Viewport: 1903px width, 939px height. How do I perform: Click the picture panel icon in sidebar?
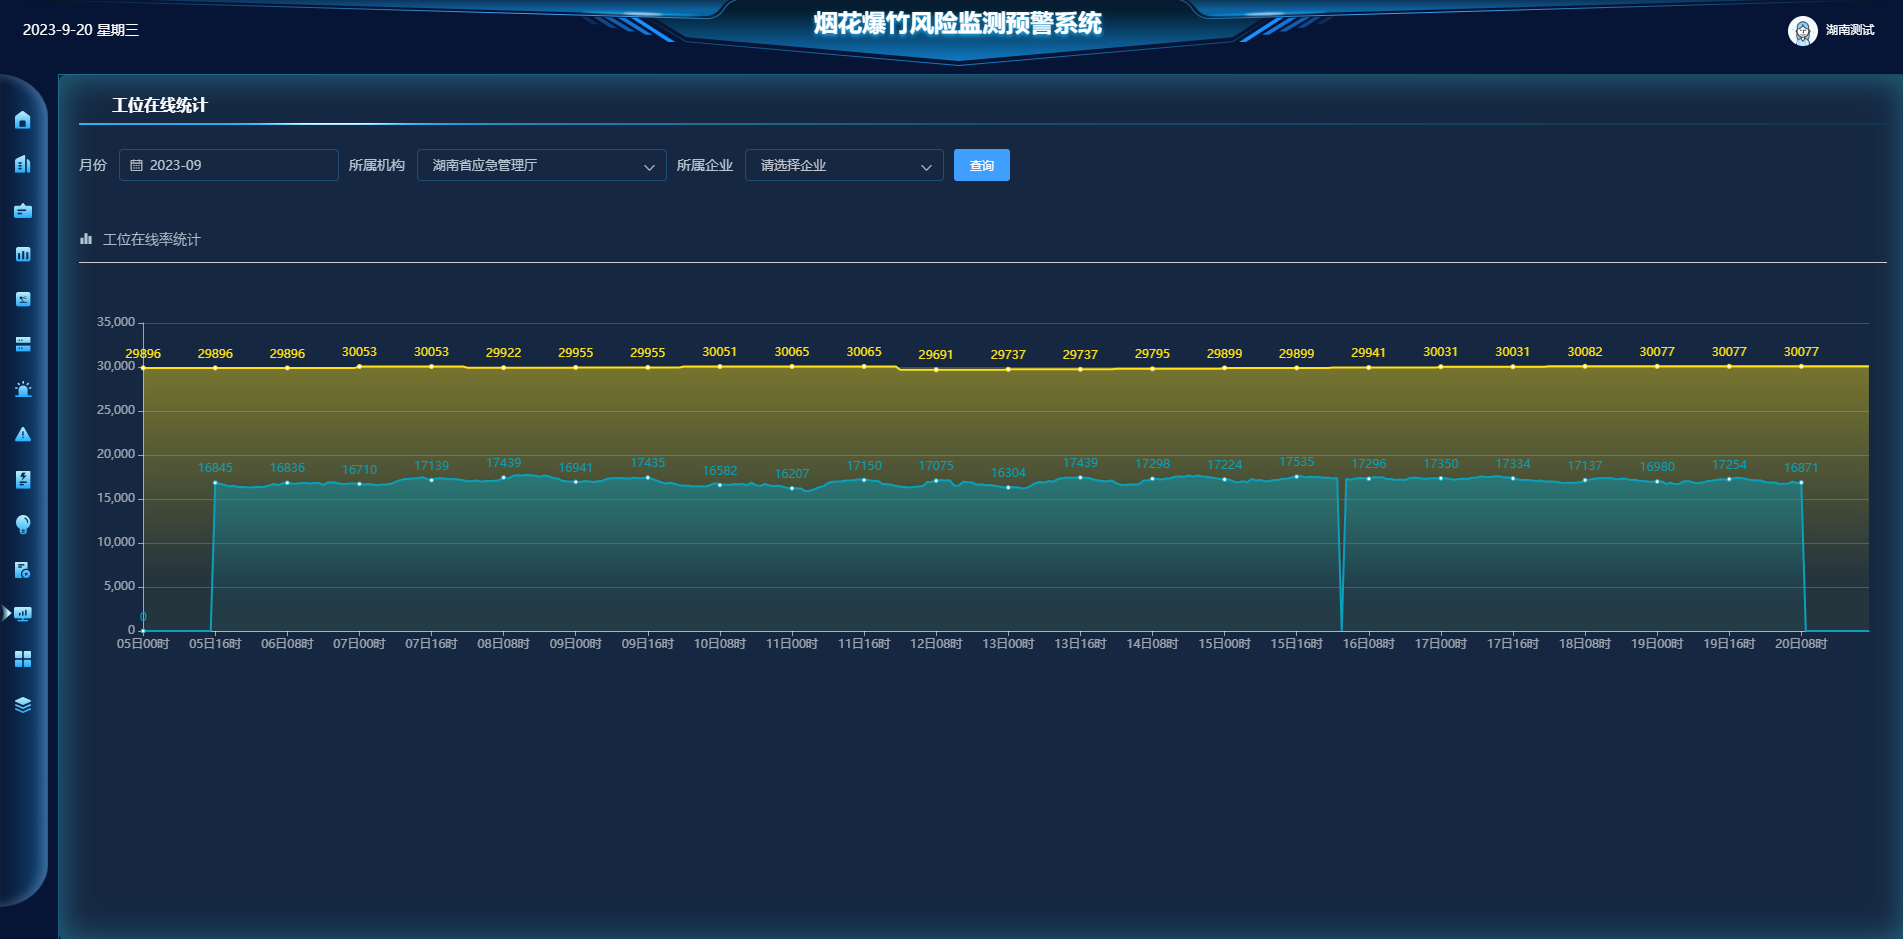tap(23, 299)
